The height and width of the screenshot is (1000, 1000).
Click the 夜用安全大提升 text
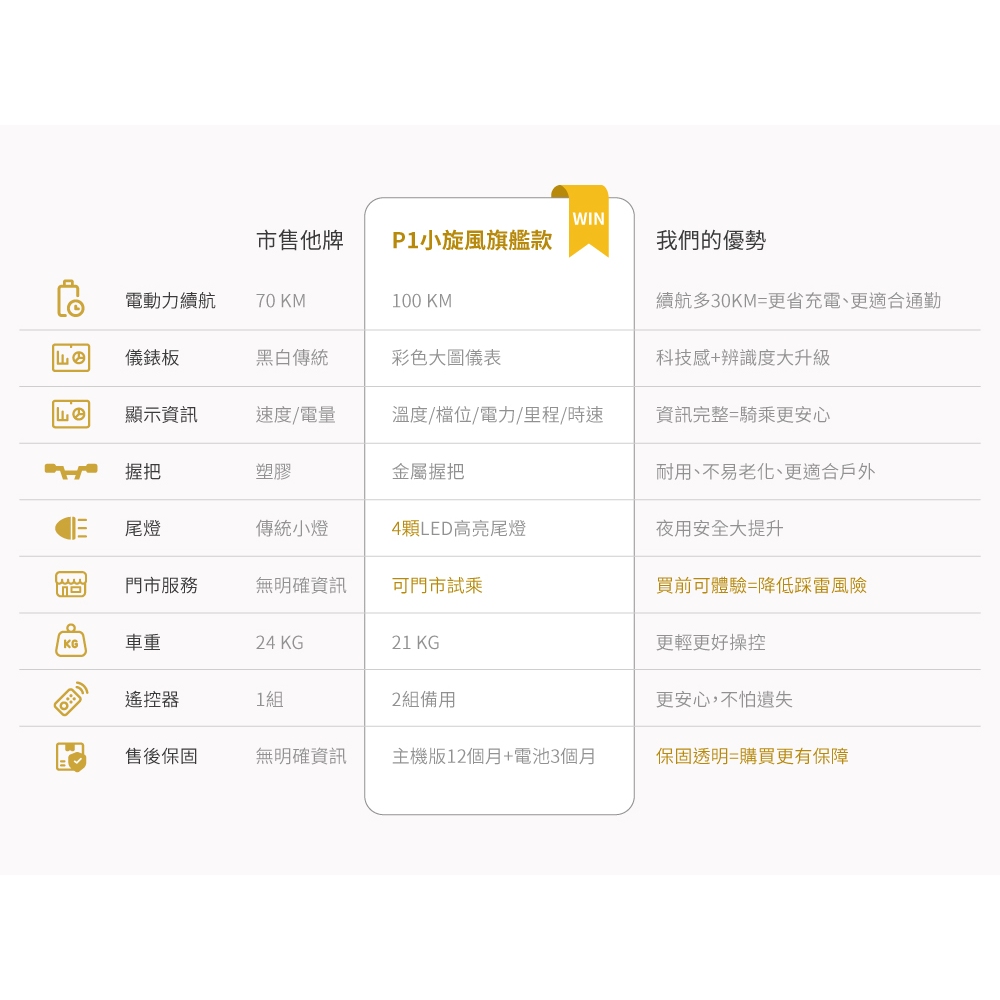tap(719, 528)
